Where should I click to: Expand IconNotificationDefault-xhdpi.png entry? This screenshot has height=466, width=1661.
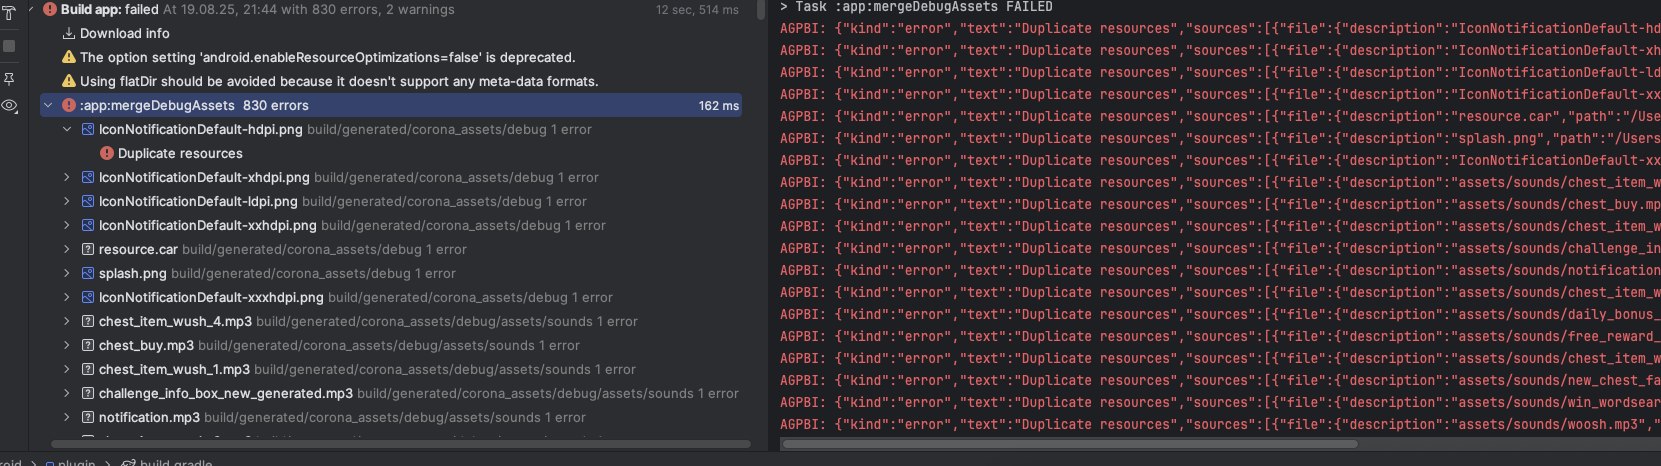67,177
